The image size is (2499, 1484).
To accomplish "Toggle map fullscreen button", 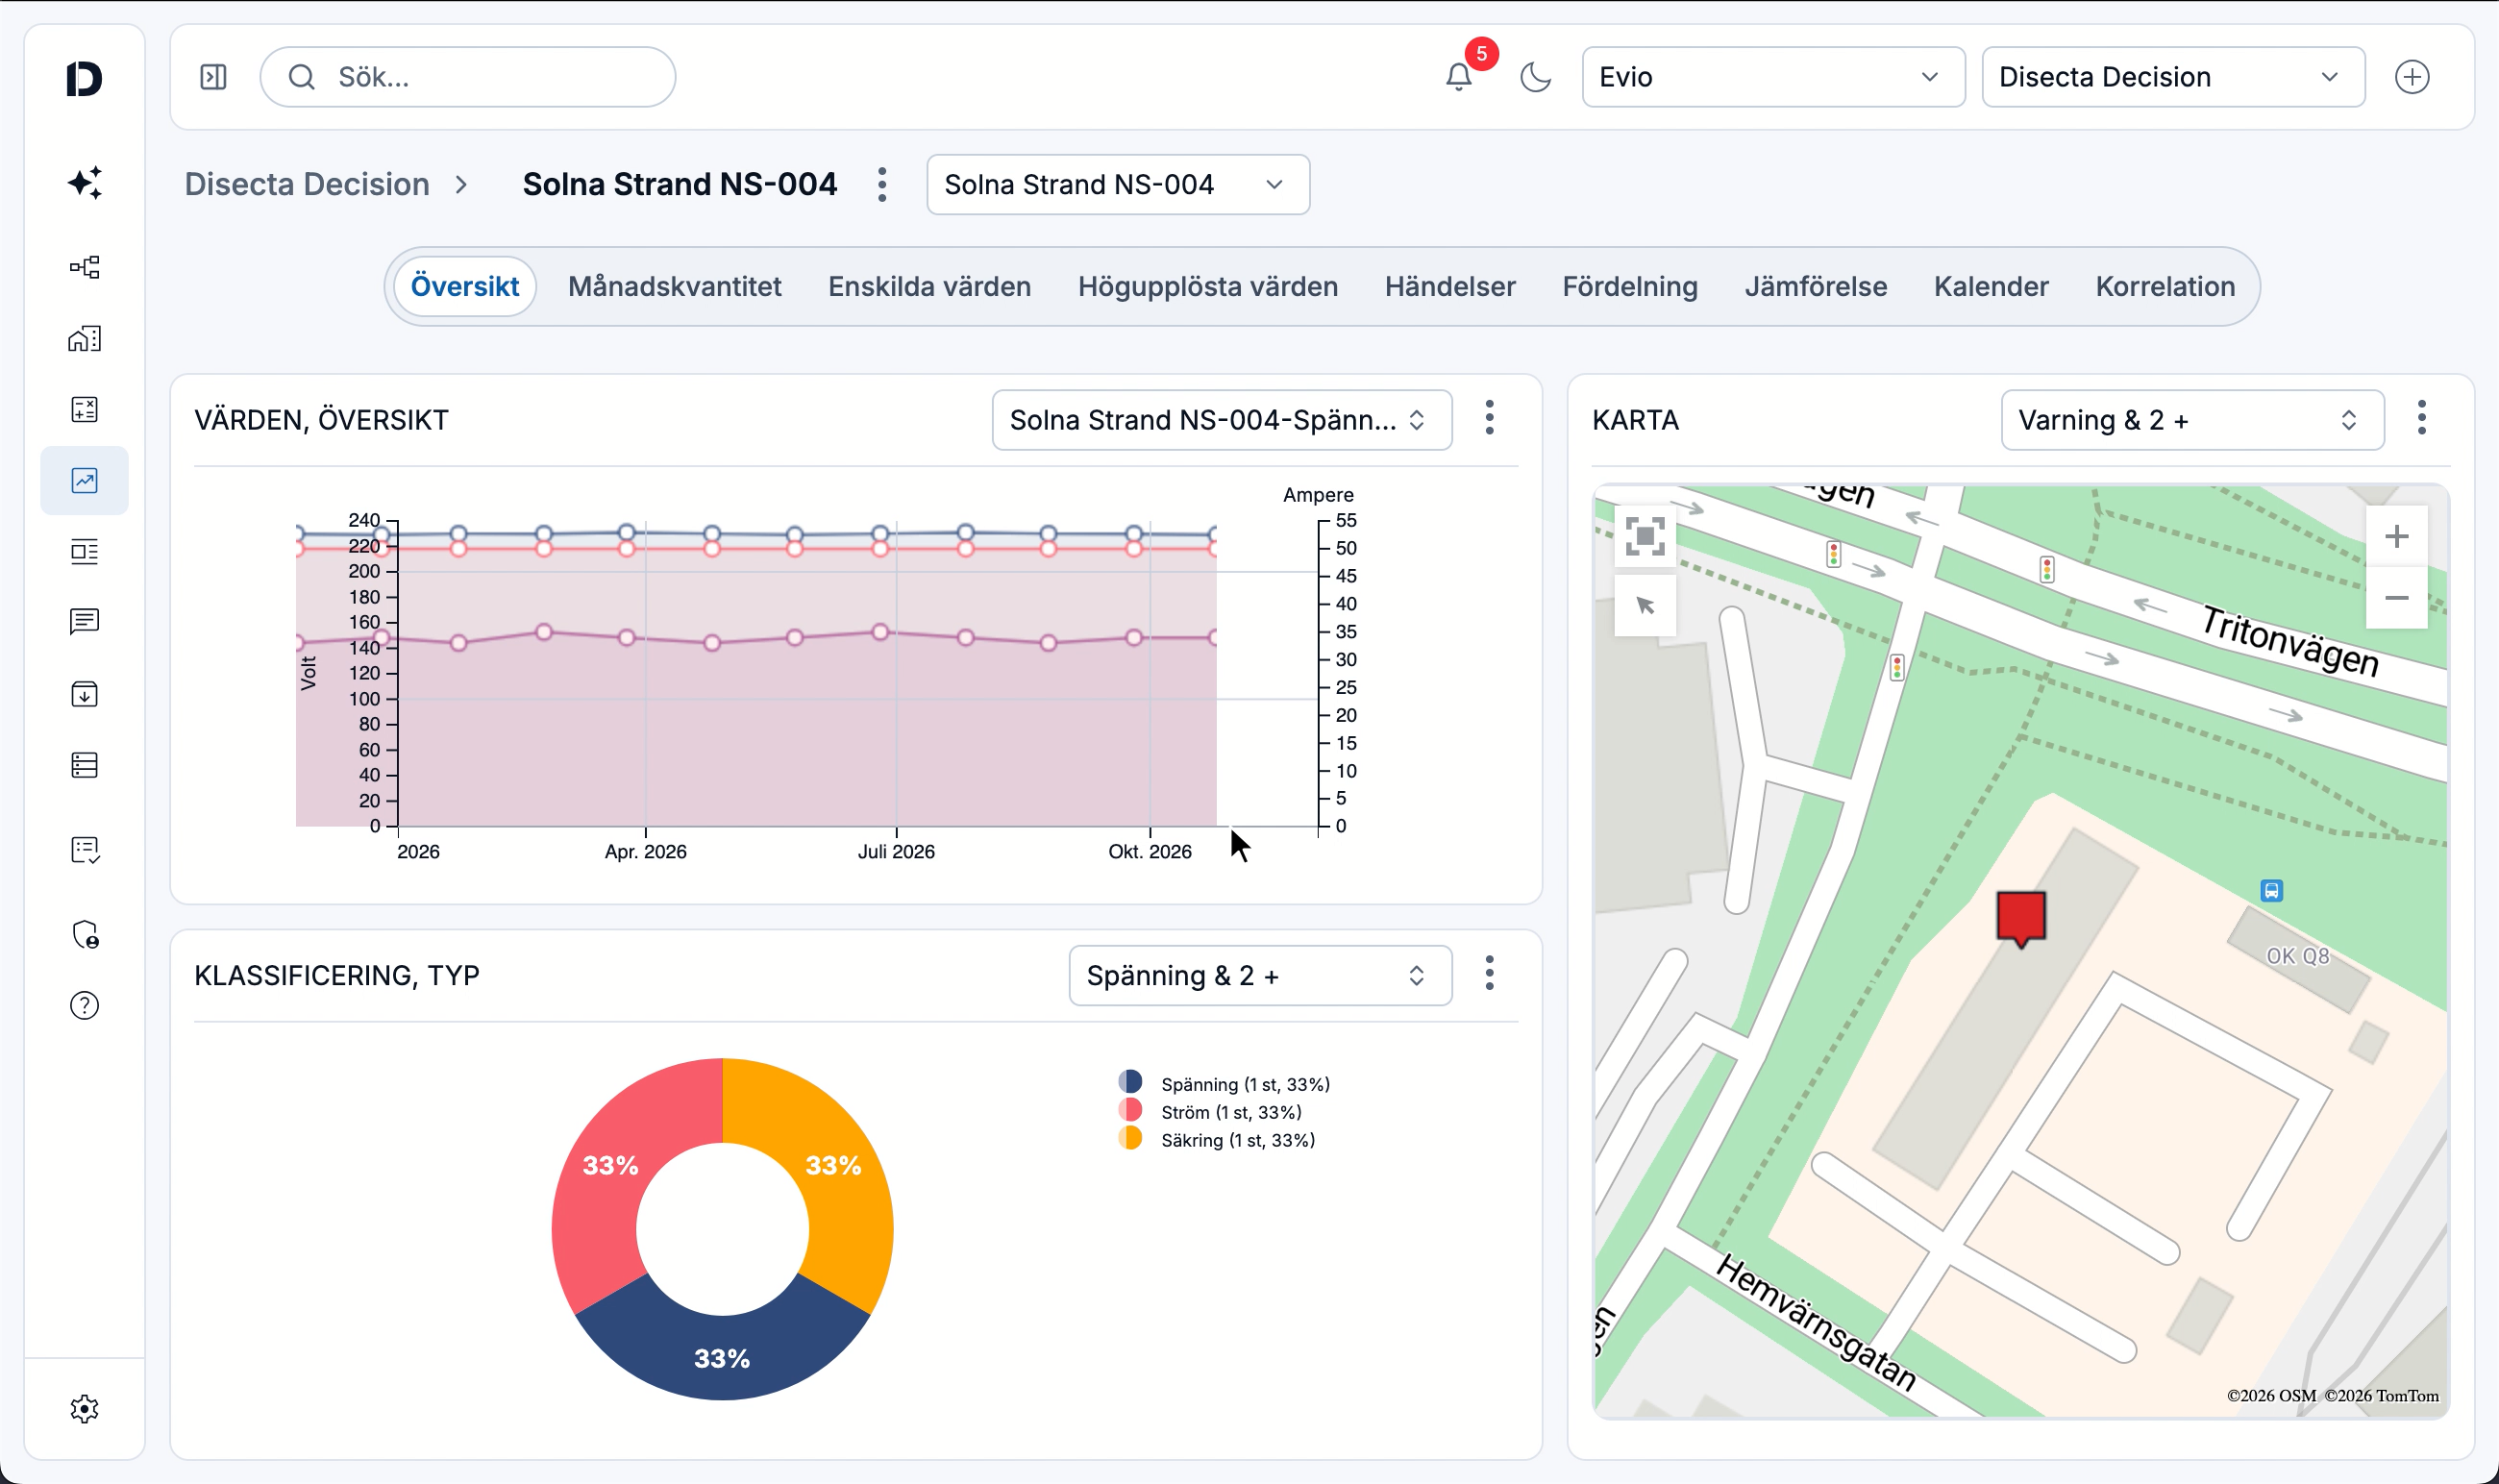I will tap(1645, 537).
